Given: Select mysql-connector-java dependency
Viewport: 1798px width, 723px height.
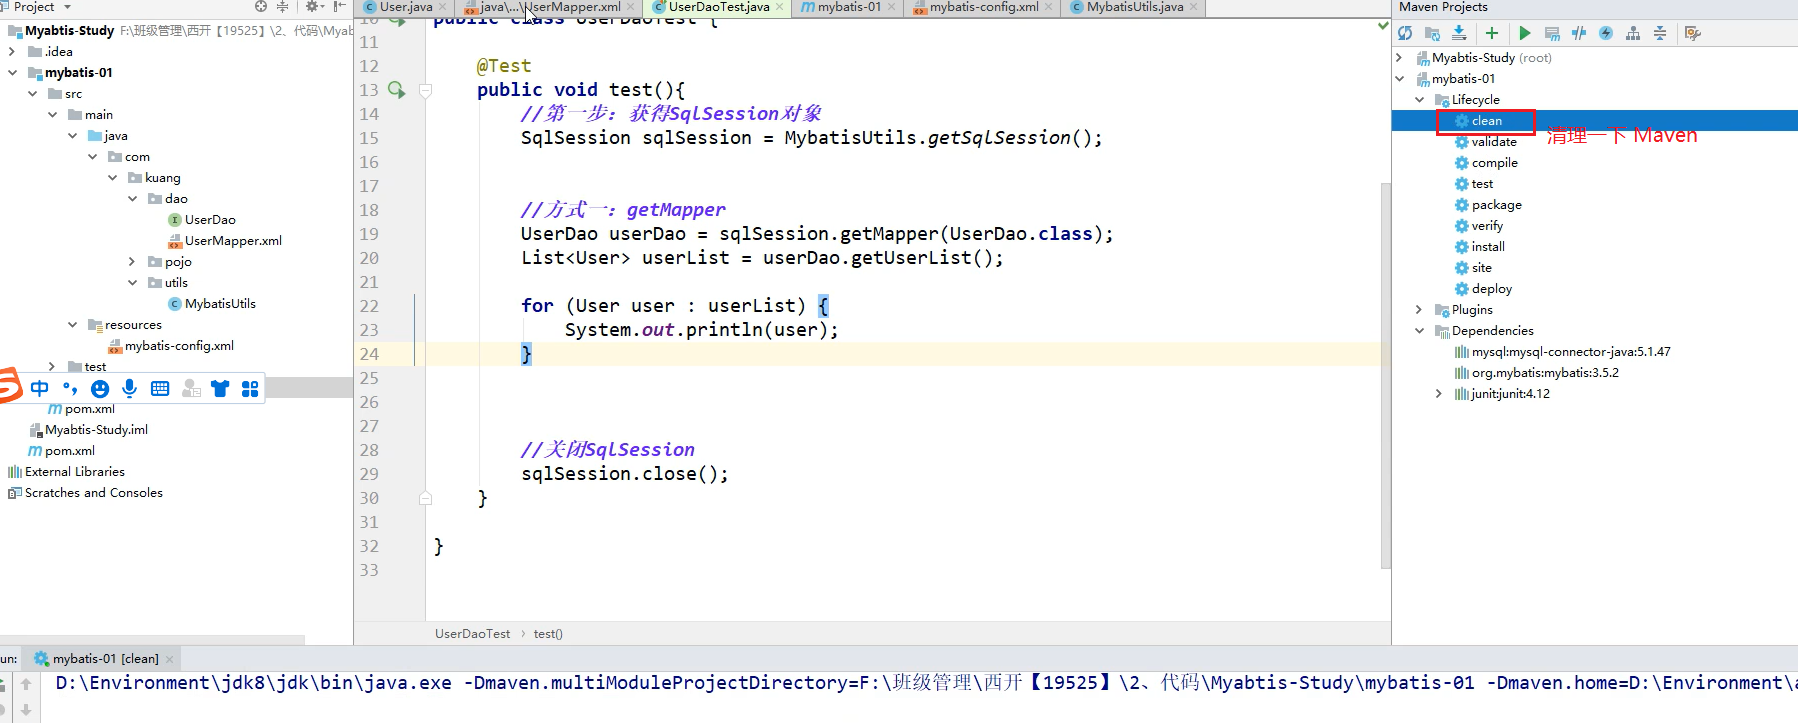Looking at the screenshot, I should coord(1562,351).
